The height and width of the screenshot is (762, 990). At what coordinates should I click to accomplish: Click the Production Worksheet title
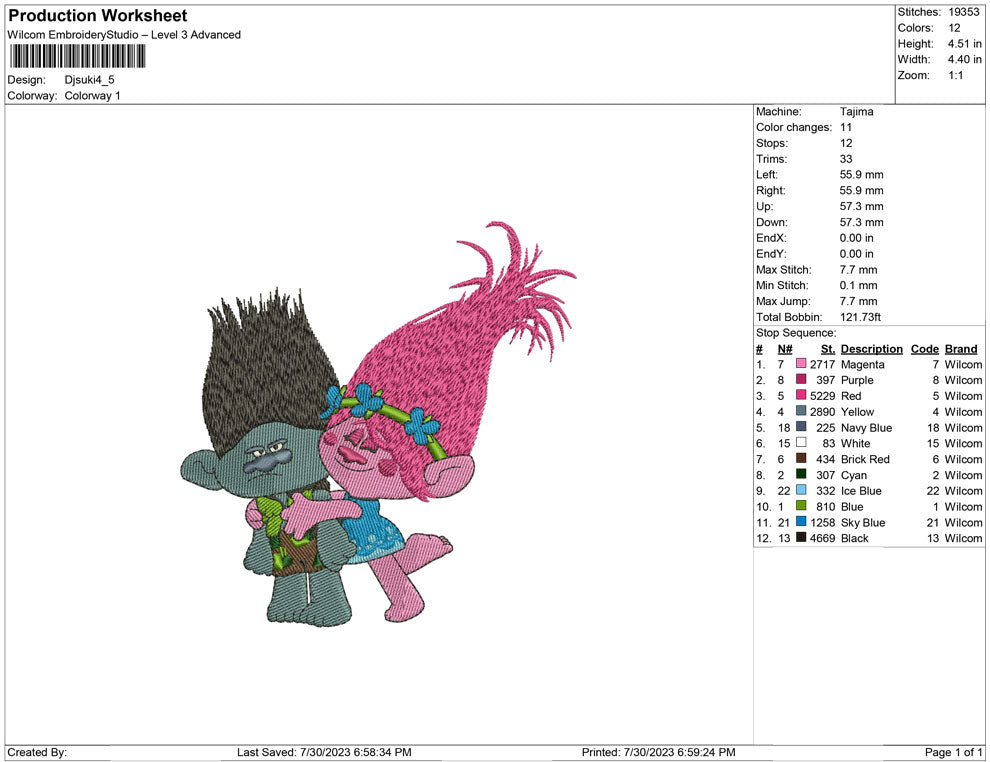(x=98, y=16)
